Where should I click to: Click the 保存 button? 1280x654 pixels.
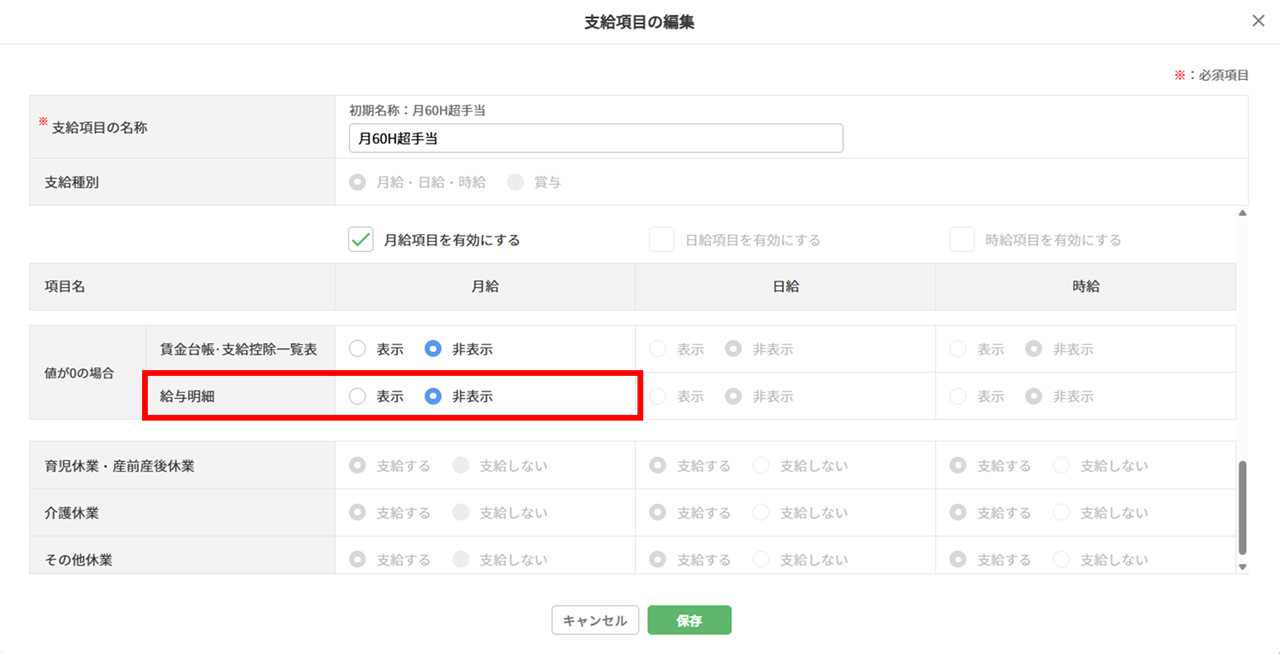coord(689,620)
